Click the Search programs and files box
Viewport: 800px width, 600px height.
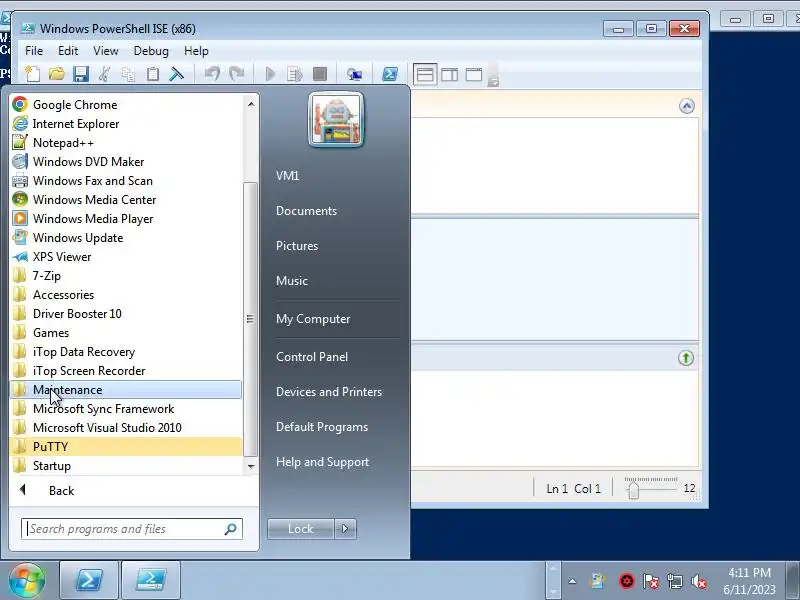(x=132, y=529)
